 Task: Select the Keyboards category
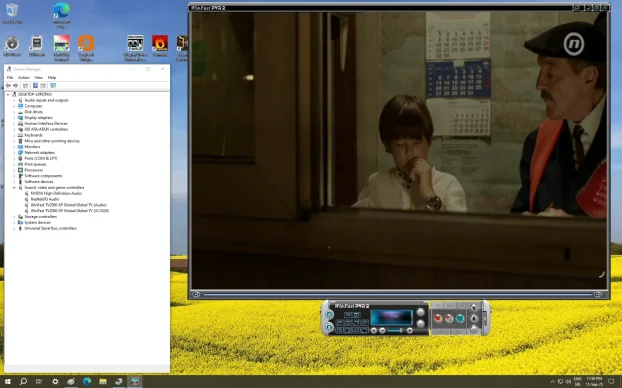(x=33, y=135)
